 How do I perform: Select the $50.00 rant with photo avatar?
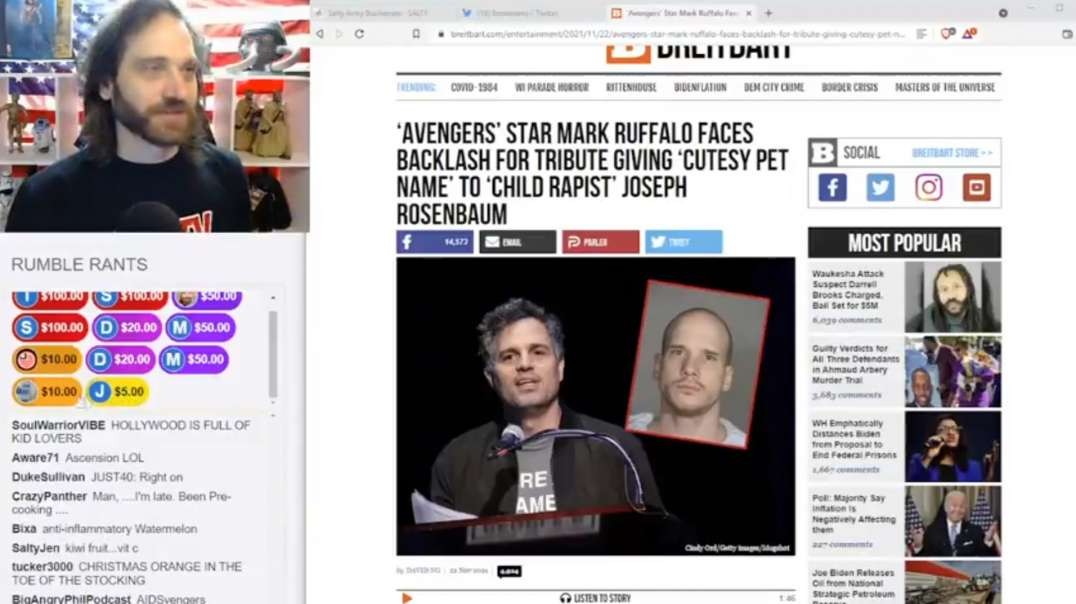coord(207,297)
